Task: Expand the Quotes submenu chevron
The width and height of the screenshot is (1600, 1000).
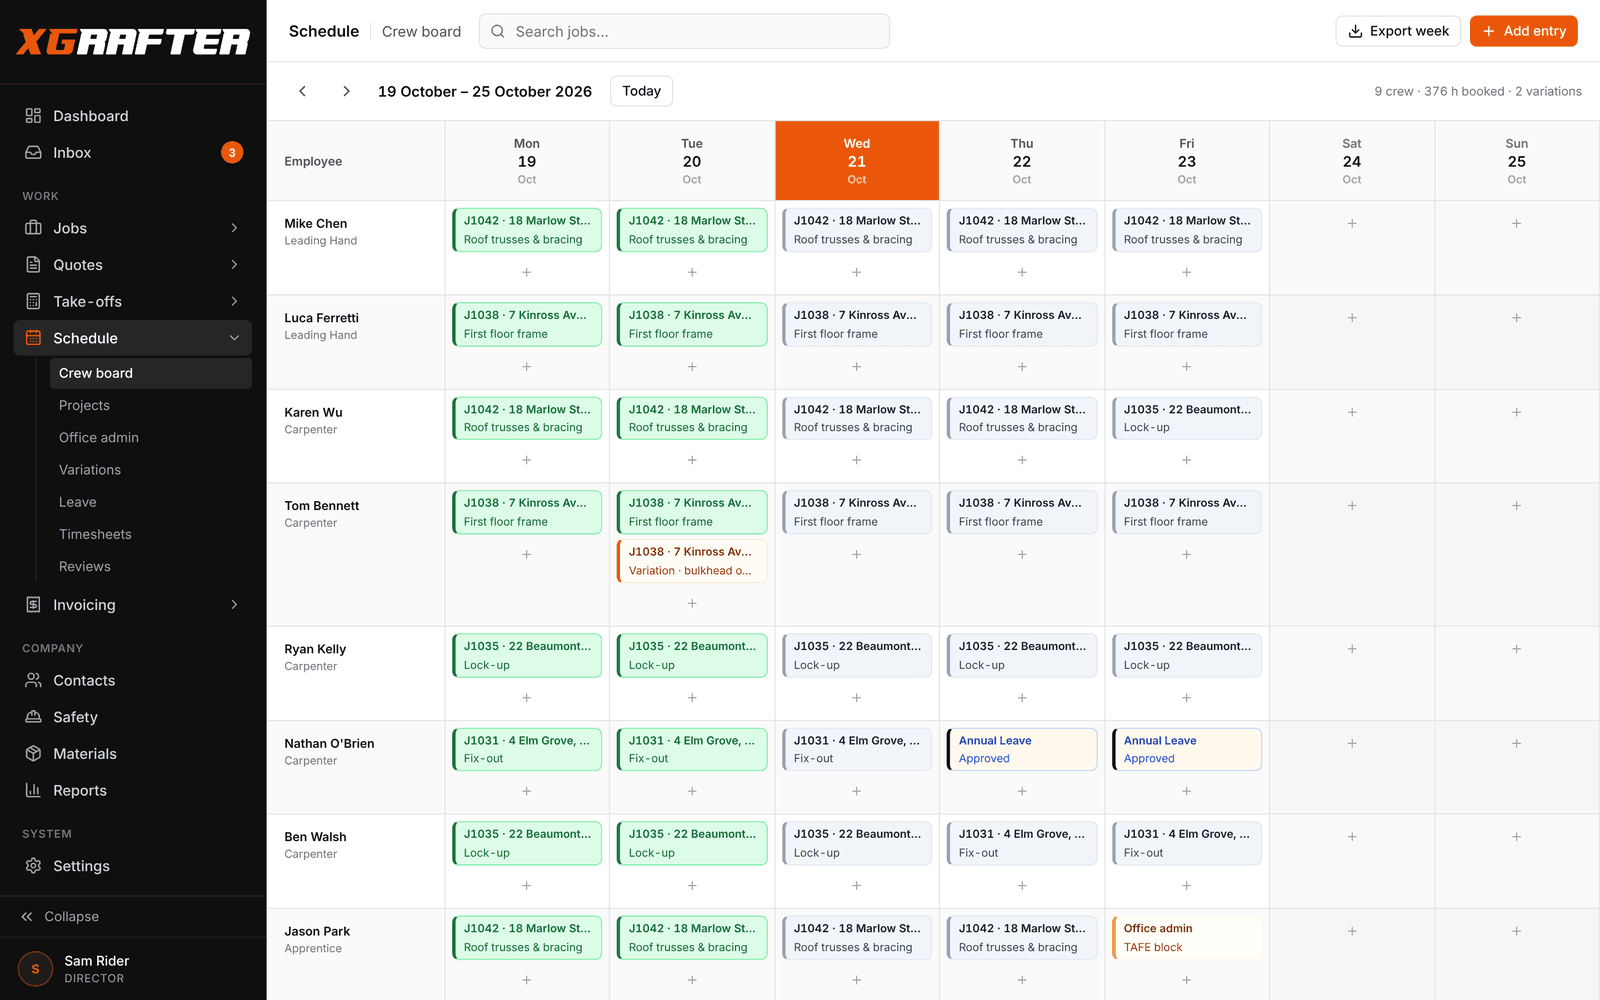Action: 235,265
